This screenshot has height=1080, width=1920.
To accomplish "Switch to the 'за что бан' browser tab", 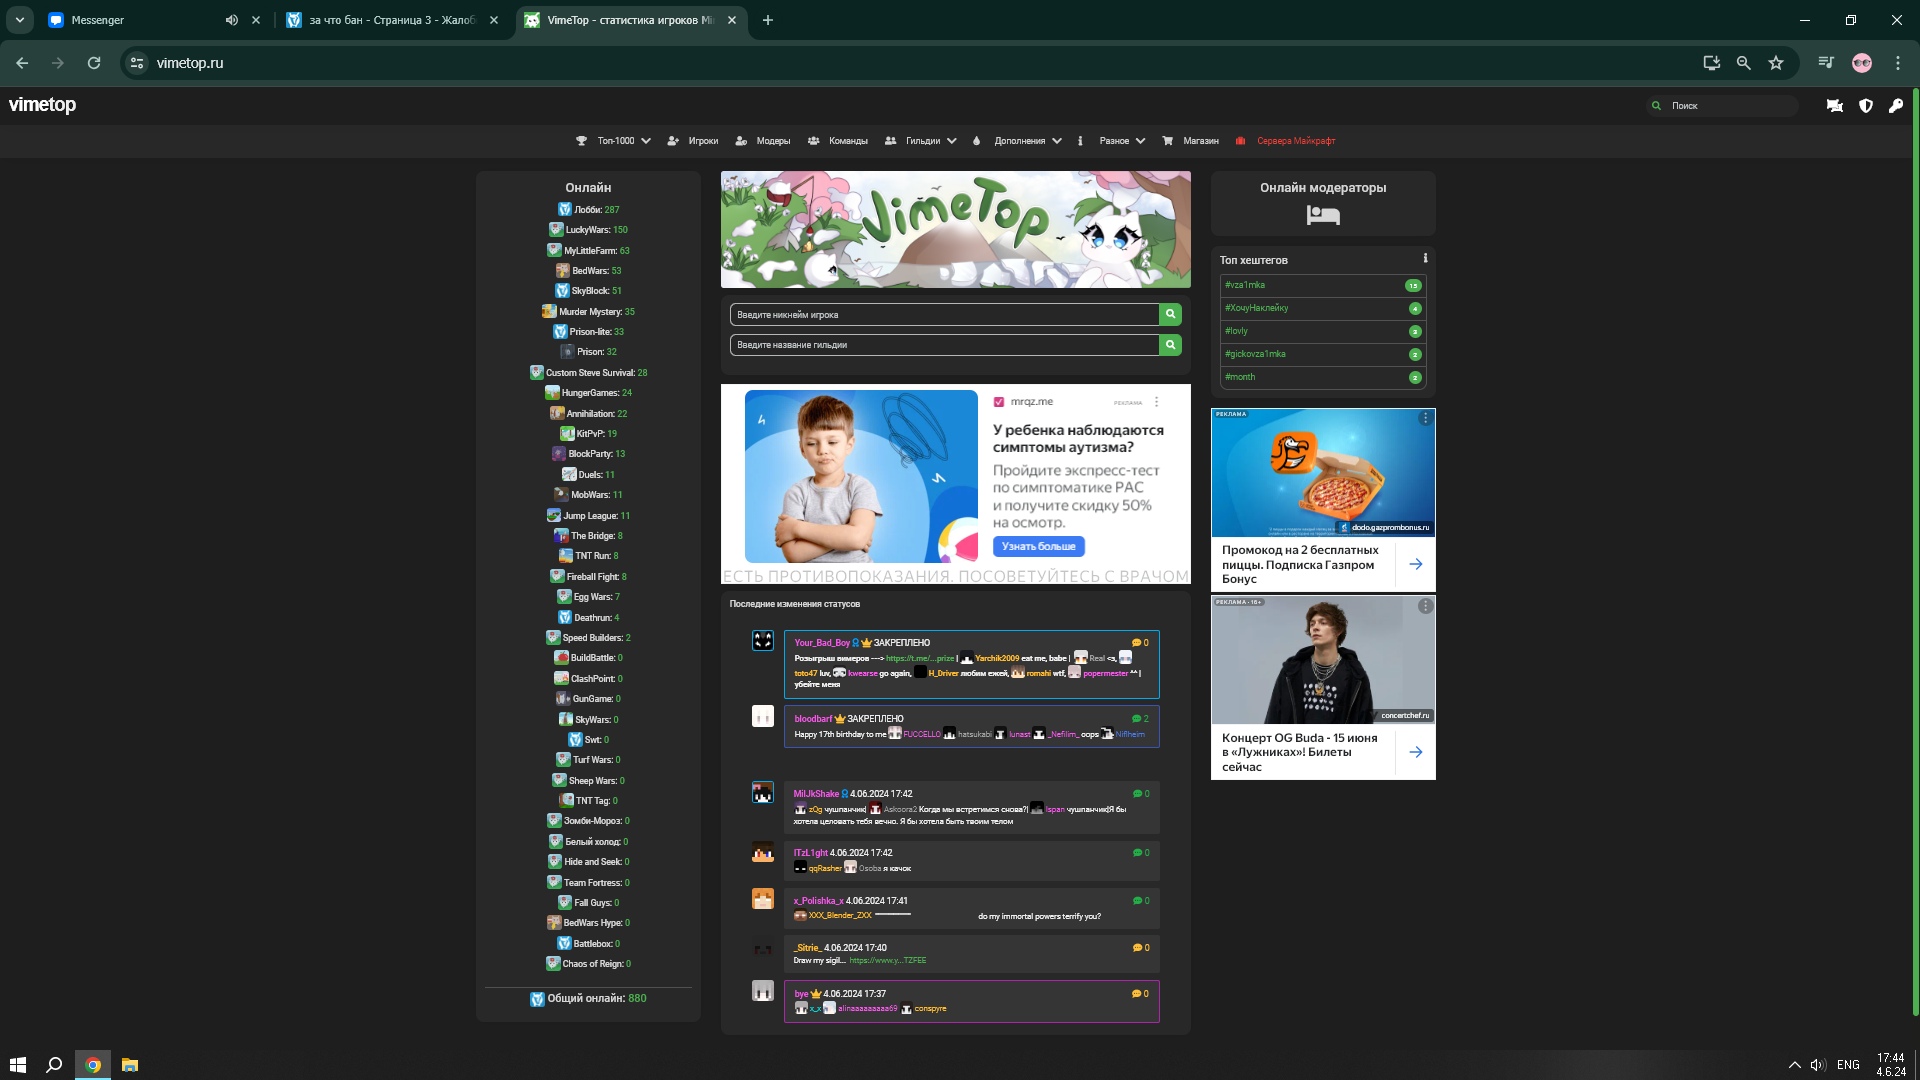I will tap(391, 20).
